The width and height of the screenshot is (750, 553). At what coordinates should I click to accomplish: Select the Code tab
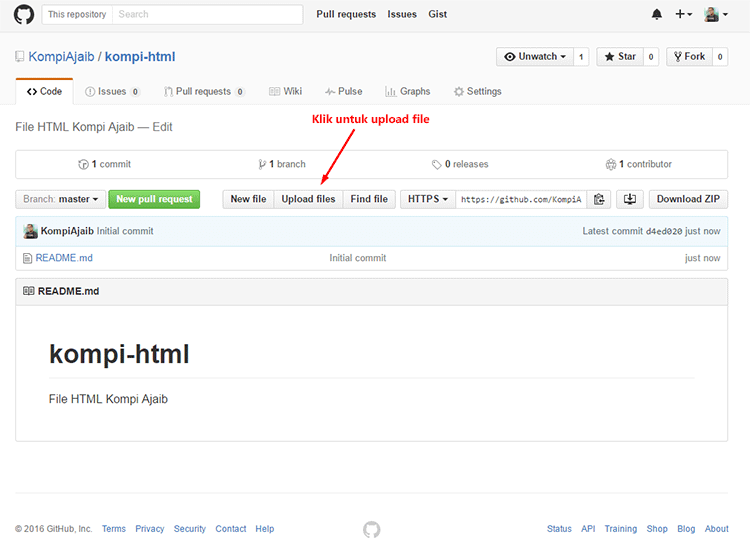(44, 91)
